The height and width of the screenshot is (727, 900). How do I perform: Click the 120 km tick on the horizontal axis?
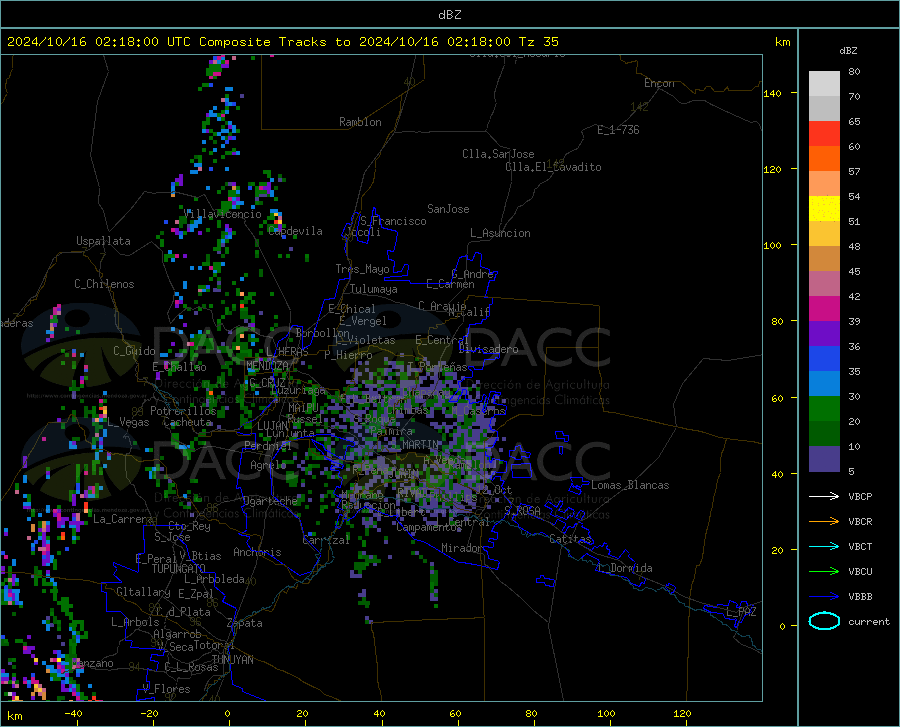[x=682, y=714]
